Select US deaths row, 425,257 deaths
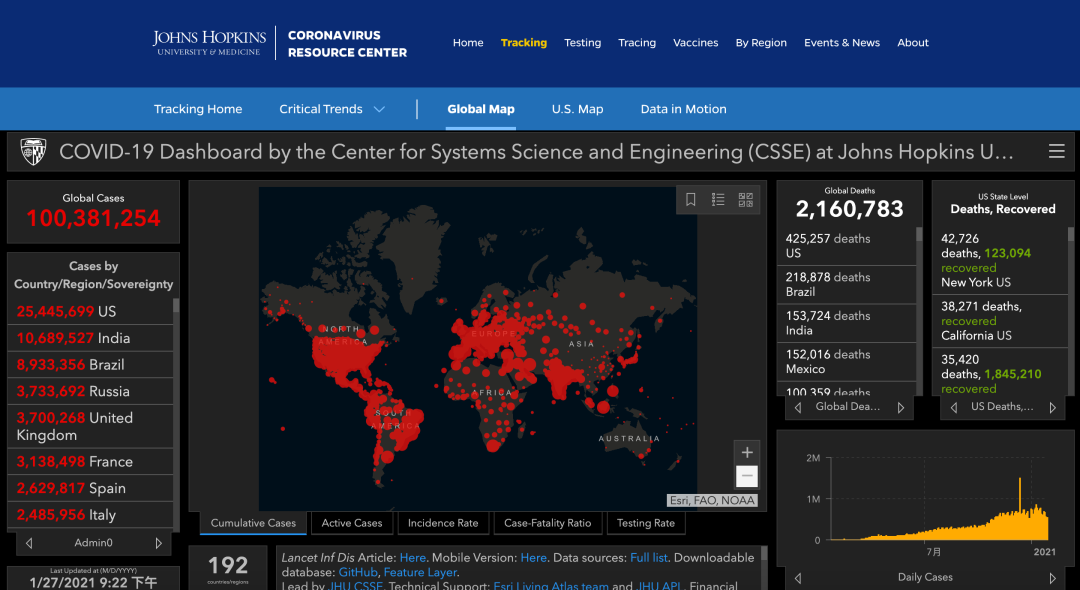This screenshot has height=590, width=1080. (x=849, y=246)
